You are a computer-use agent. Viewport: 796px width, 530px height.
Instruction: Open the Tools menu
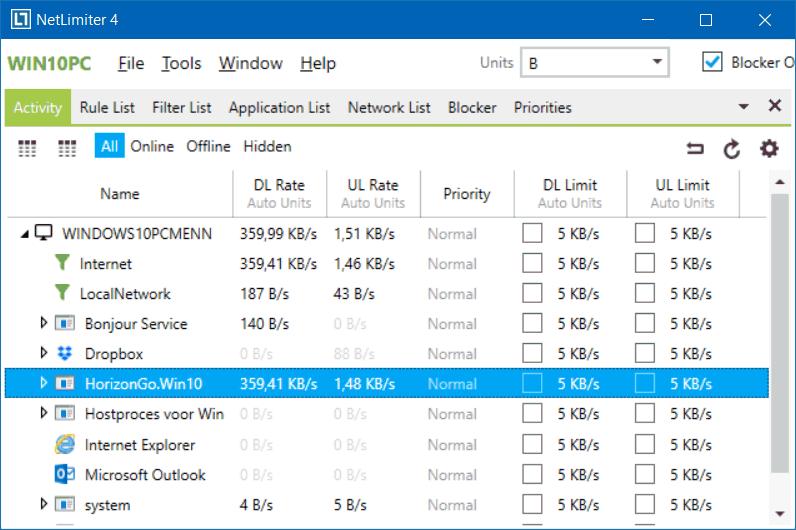coord(181,63)
